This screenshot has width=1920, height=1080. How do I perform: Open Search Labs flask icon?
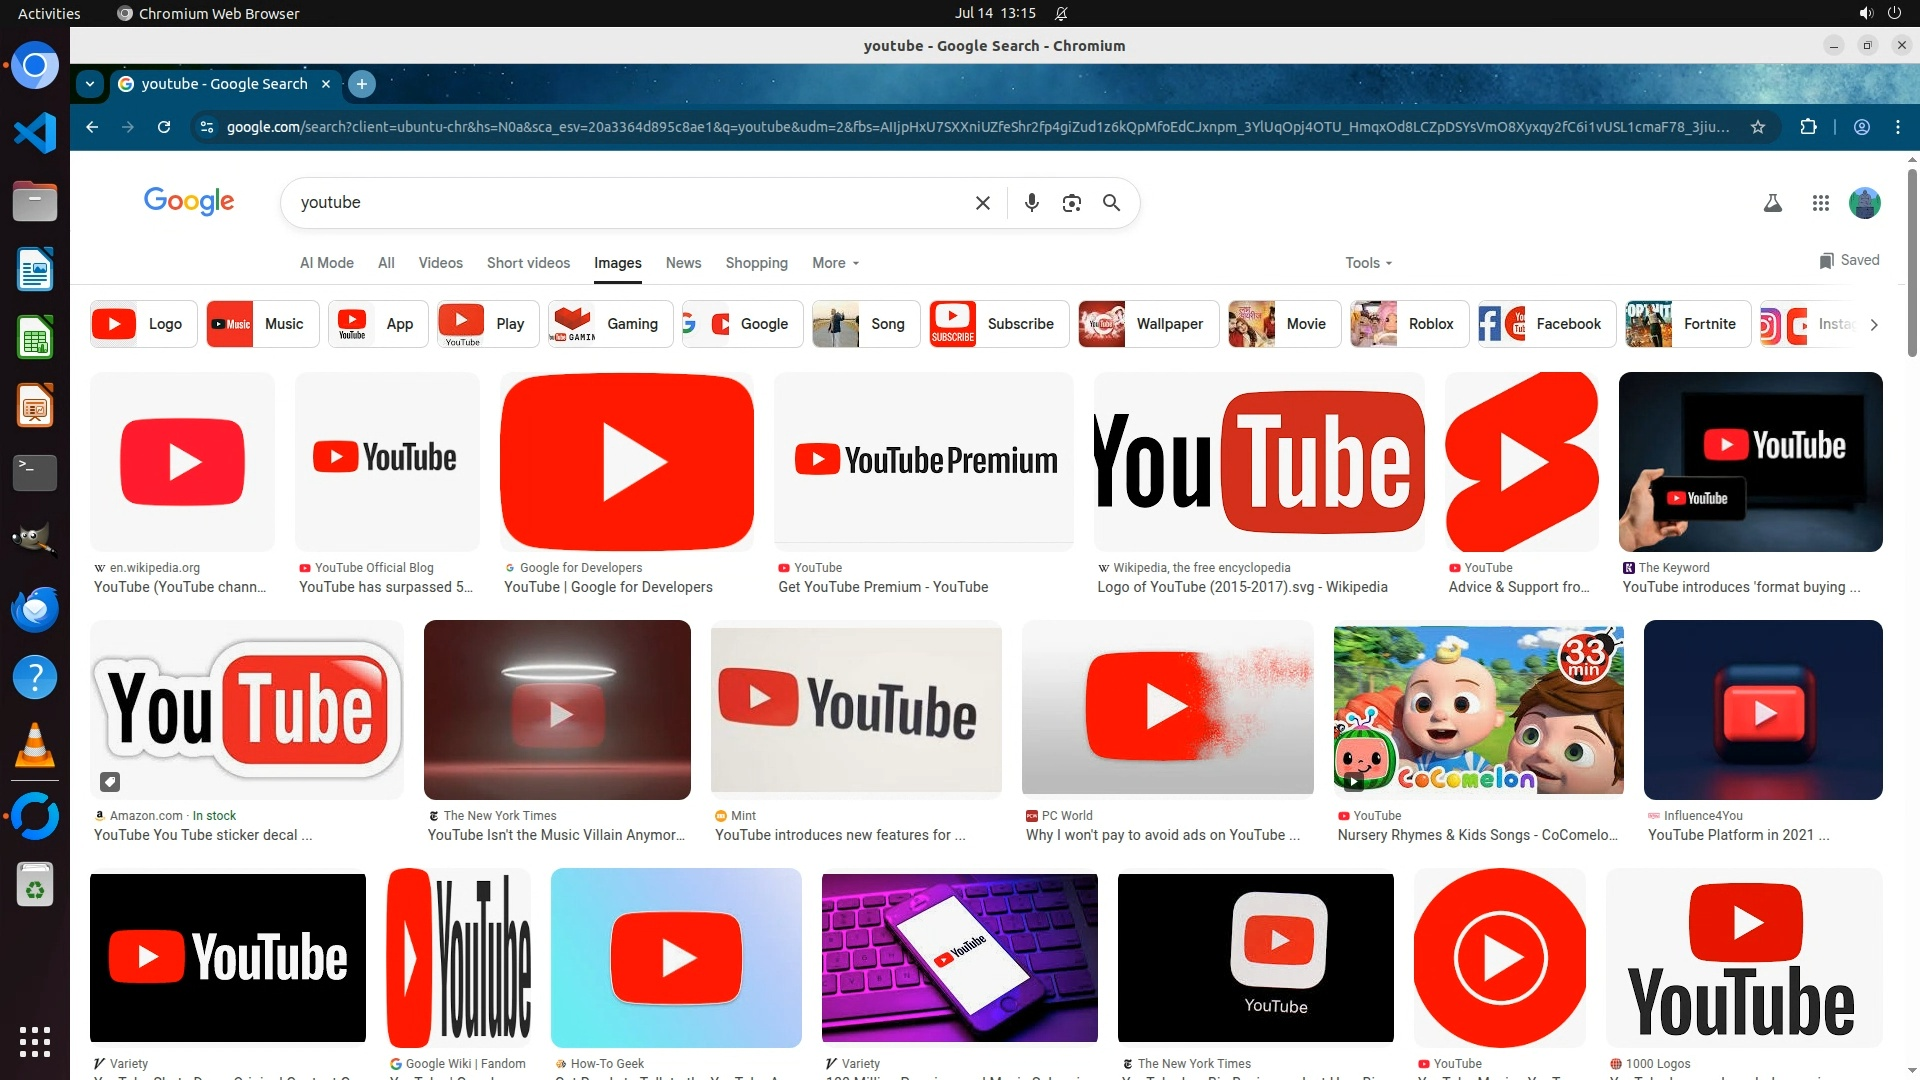(1772, 203)
